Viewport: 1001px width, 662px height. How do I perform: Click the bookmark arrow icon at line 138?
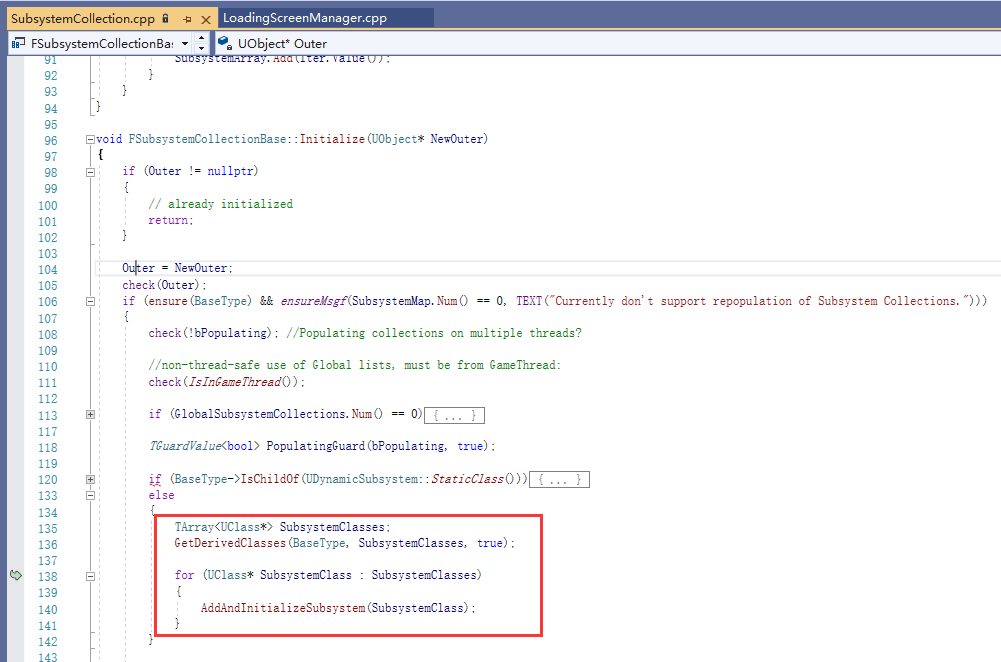[16, 575]
